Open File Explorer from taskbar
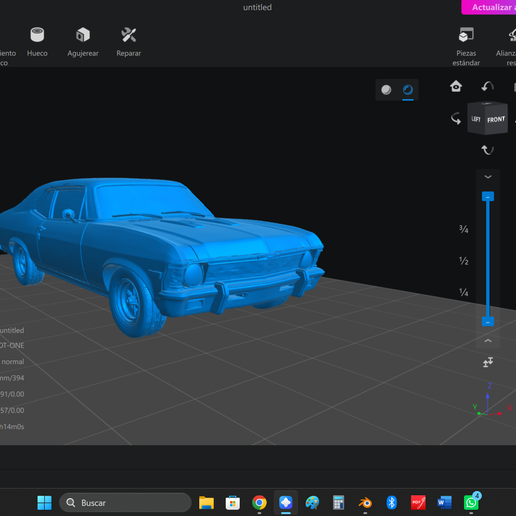This screenshot has width=516, height=516. coord(206,503)
